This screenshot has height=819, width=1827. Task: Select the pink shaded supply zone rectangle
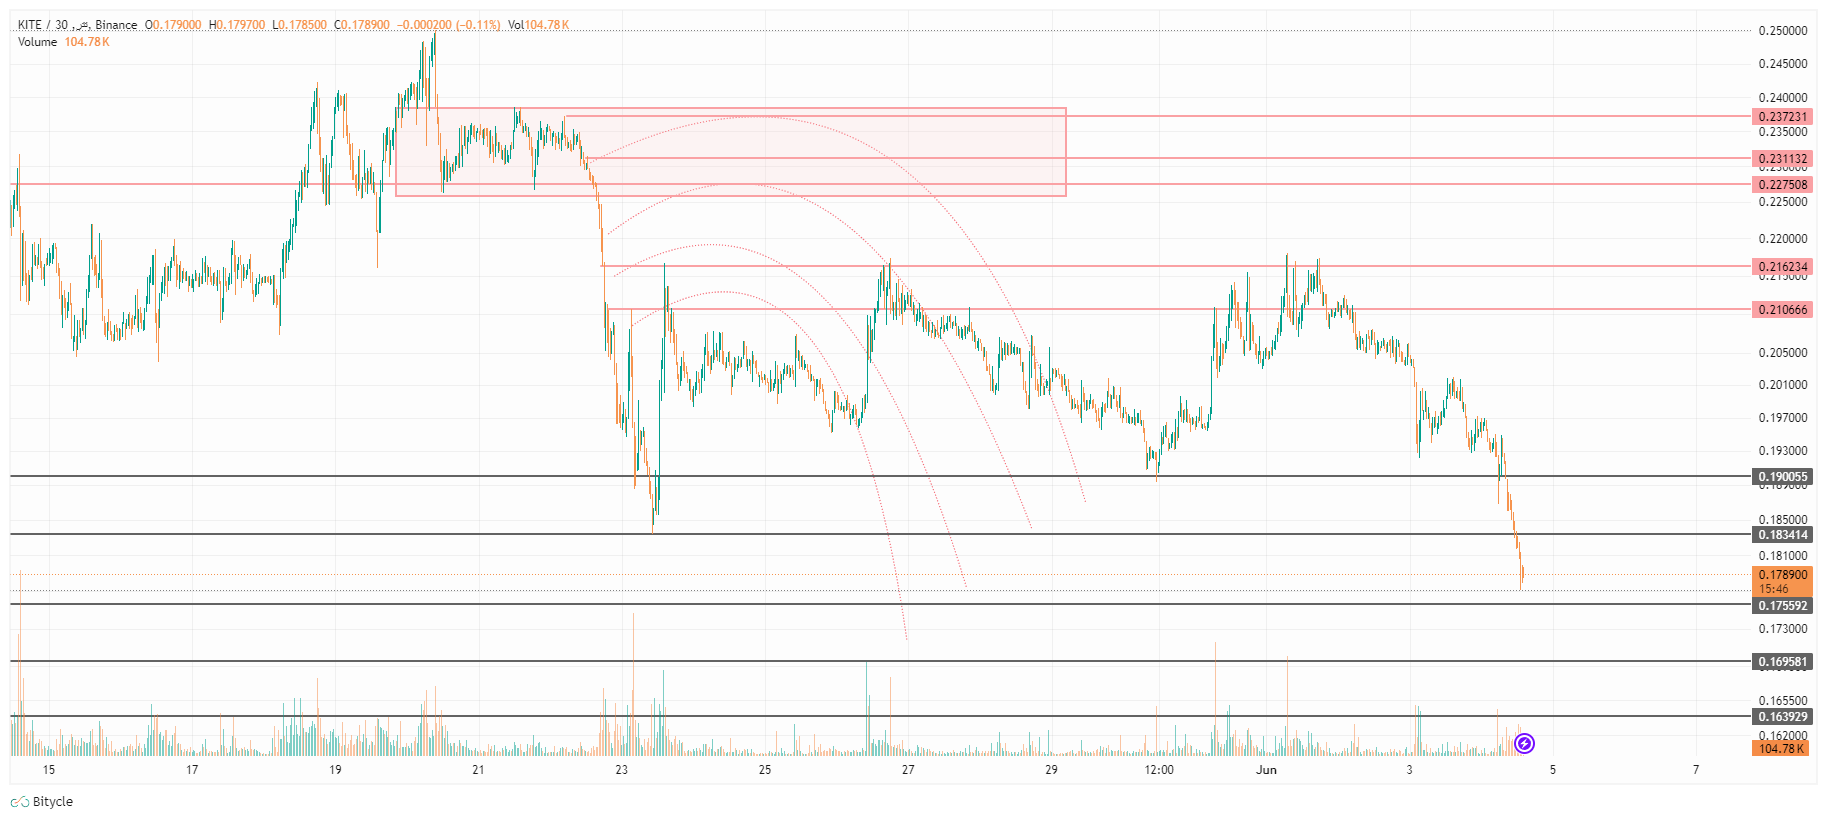(731, 152)
